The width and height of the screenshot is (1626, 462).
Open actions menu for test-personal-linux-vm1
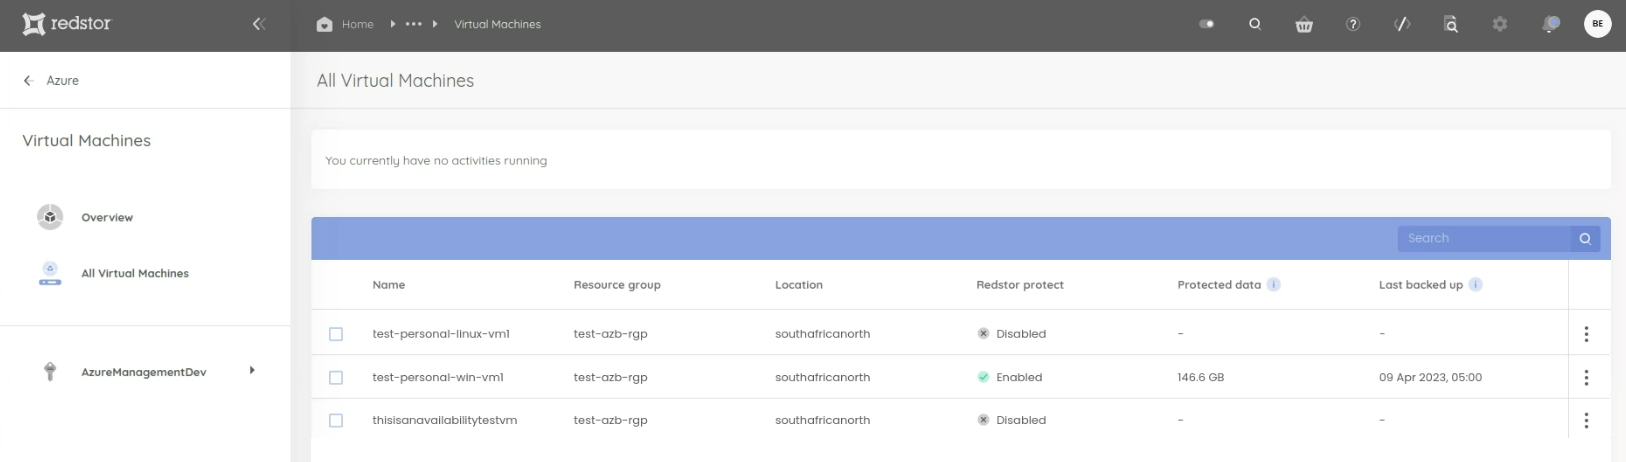pyautogui.click(x=1586, y=334)
